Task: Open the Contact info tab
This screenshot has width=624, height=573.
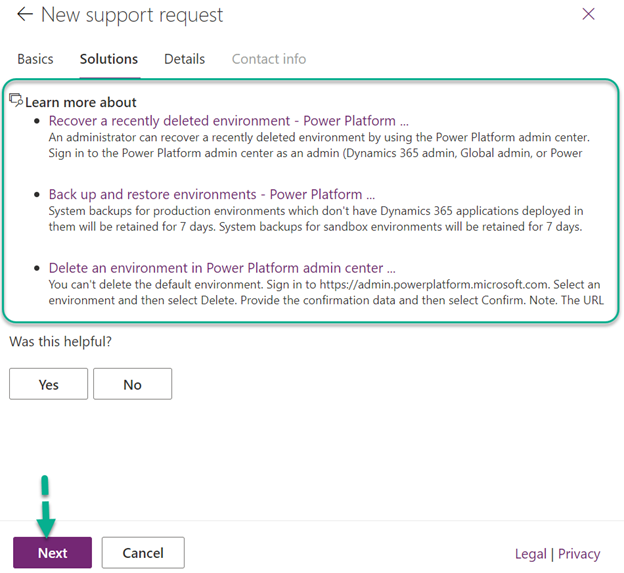Action: 269,59
